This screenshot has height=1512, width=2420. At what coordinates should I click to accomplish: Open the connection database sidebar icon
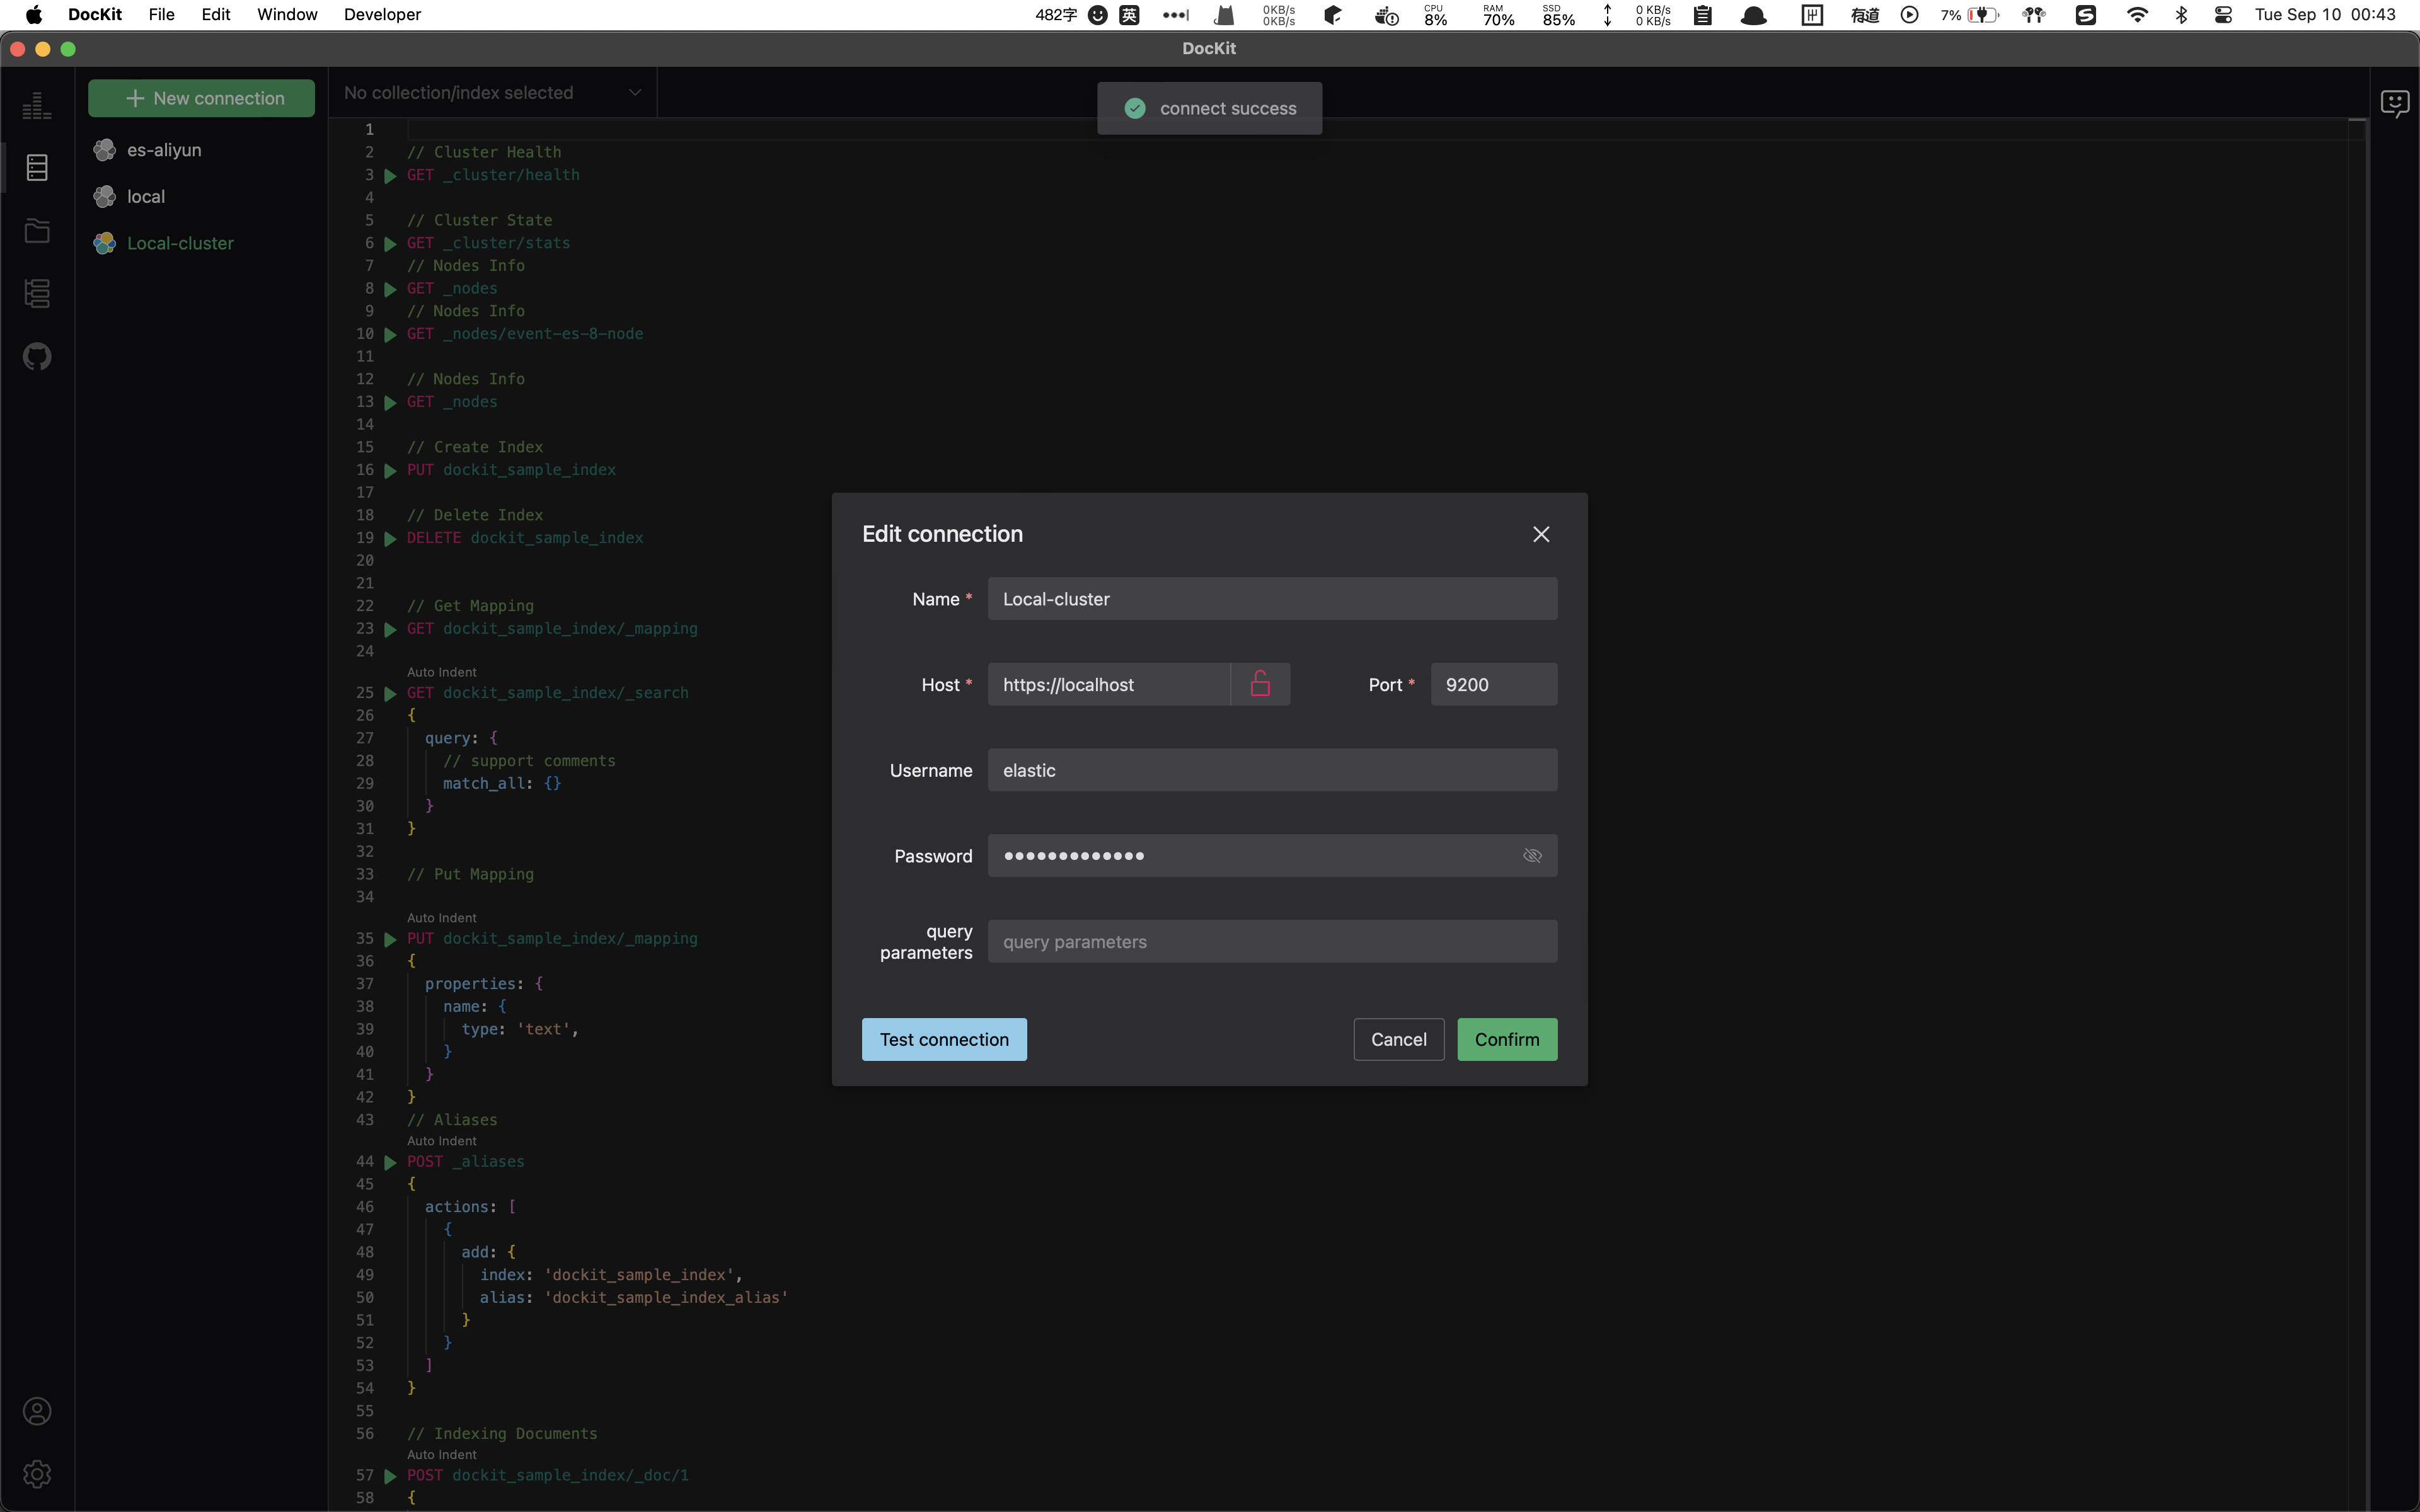click(37, 168)
